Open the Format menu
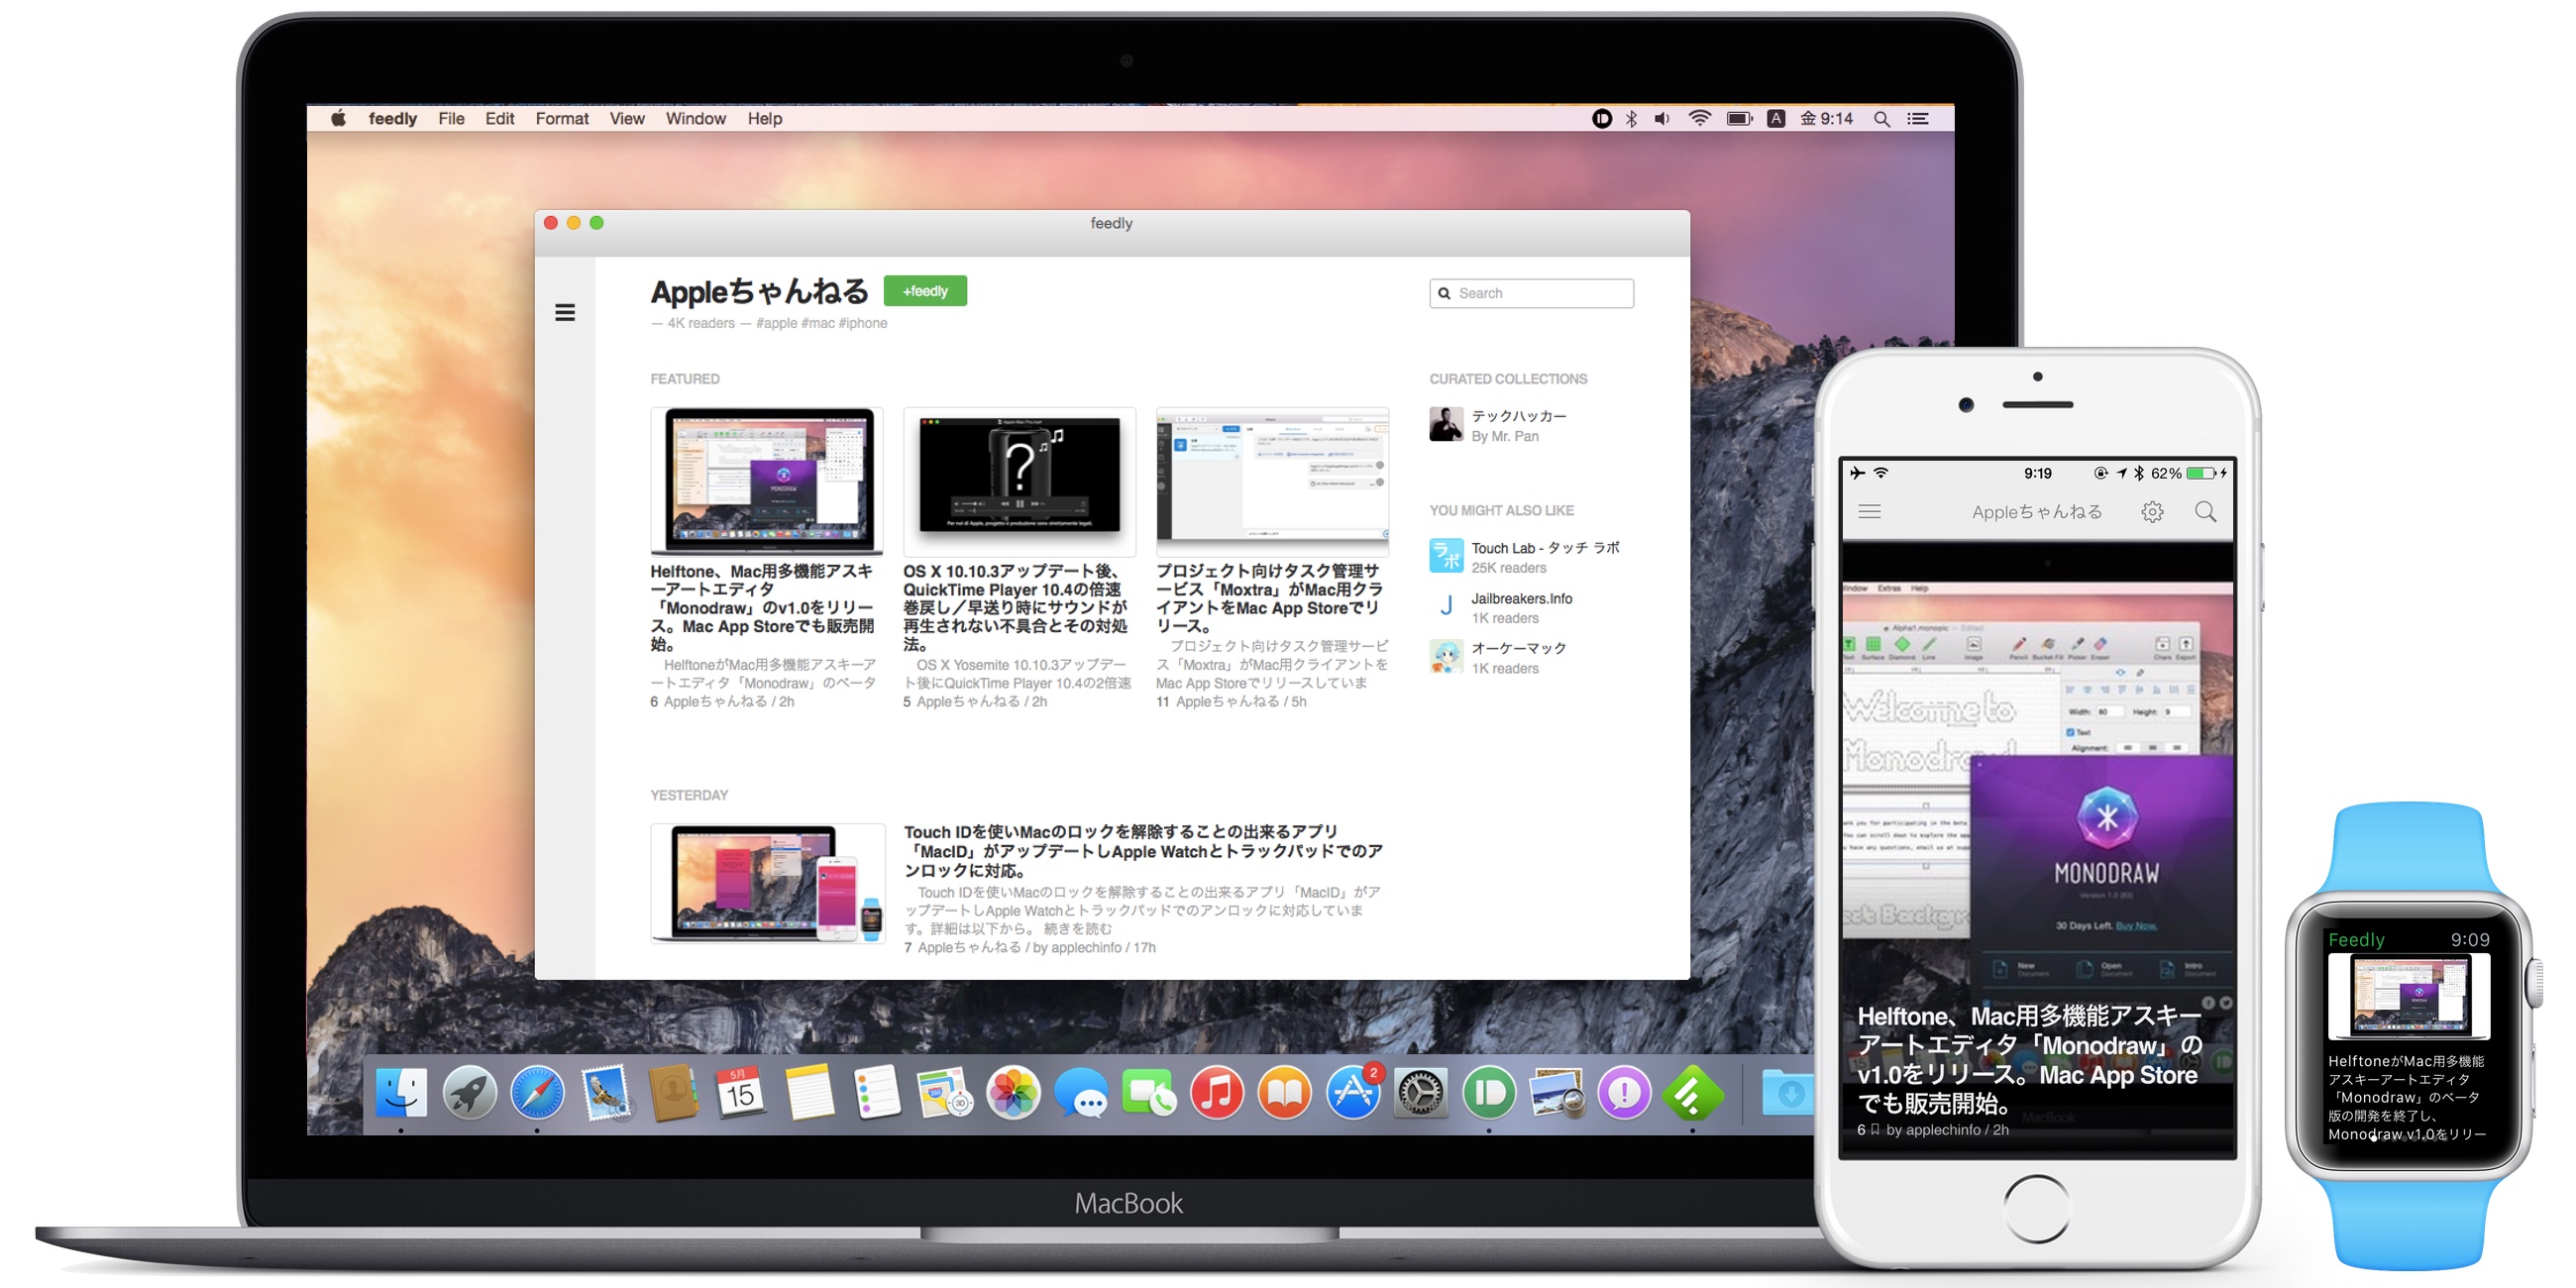This screenshot has height=1288, width=2576. coord(562,118)
